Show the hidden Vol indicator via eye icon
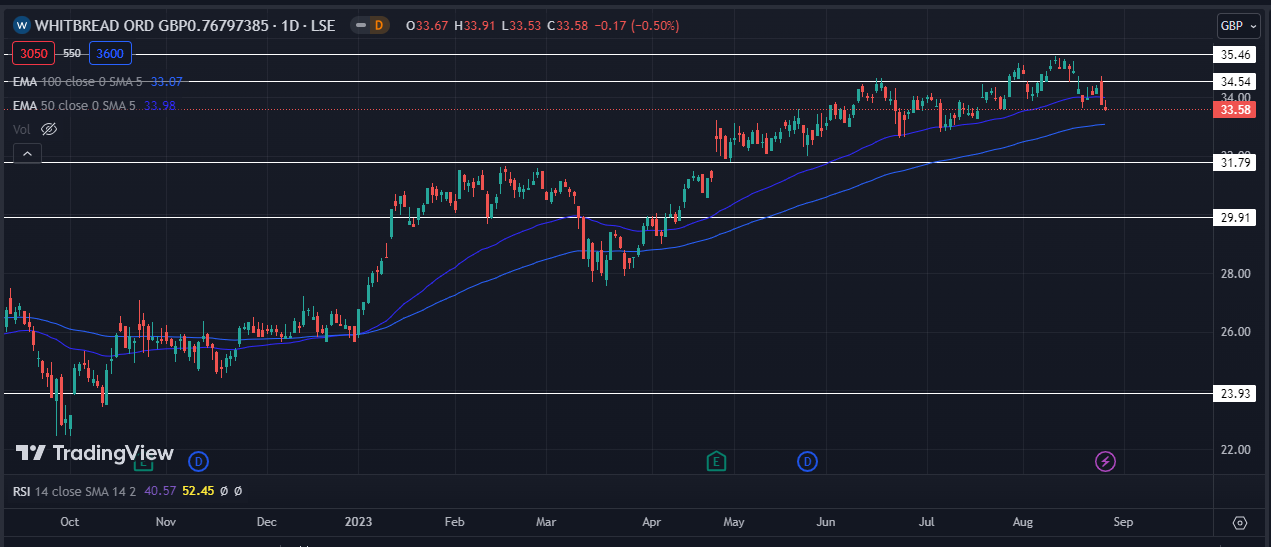Viewport: 1271px width, 547px height. (49, 129)
